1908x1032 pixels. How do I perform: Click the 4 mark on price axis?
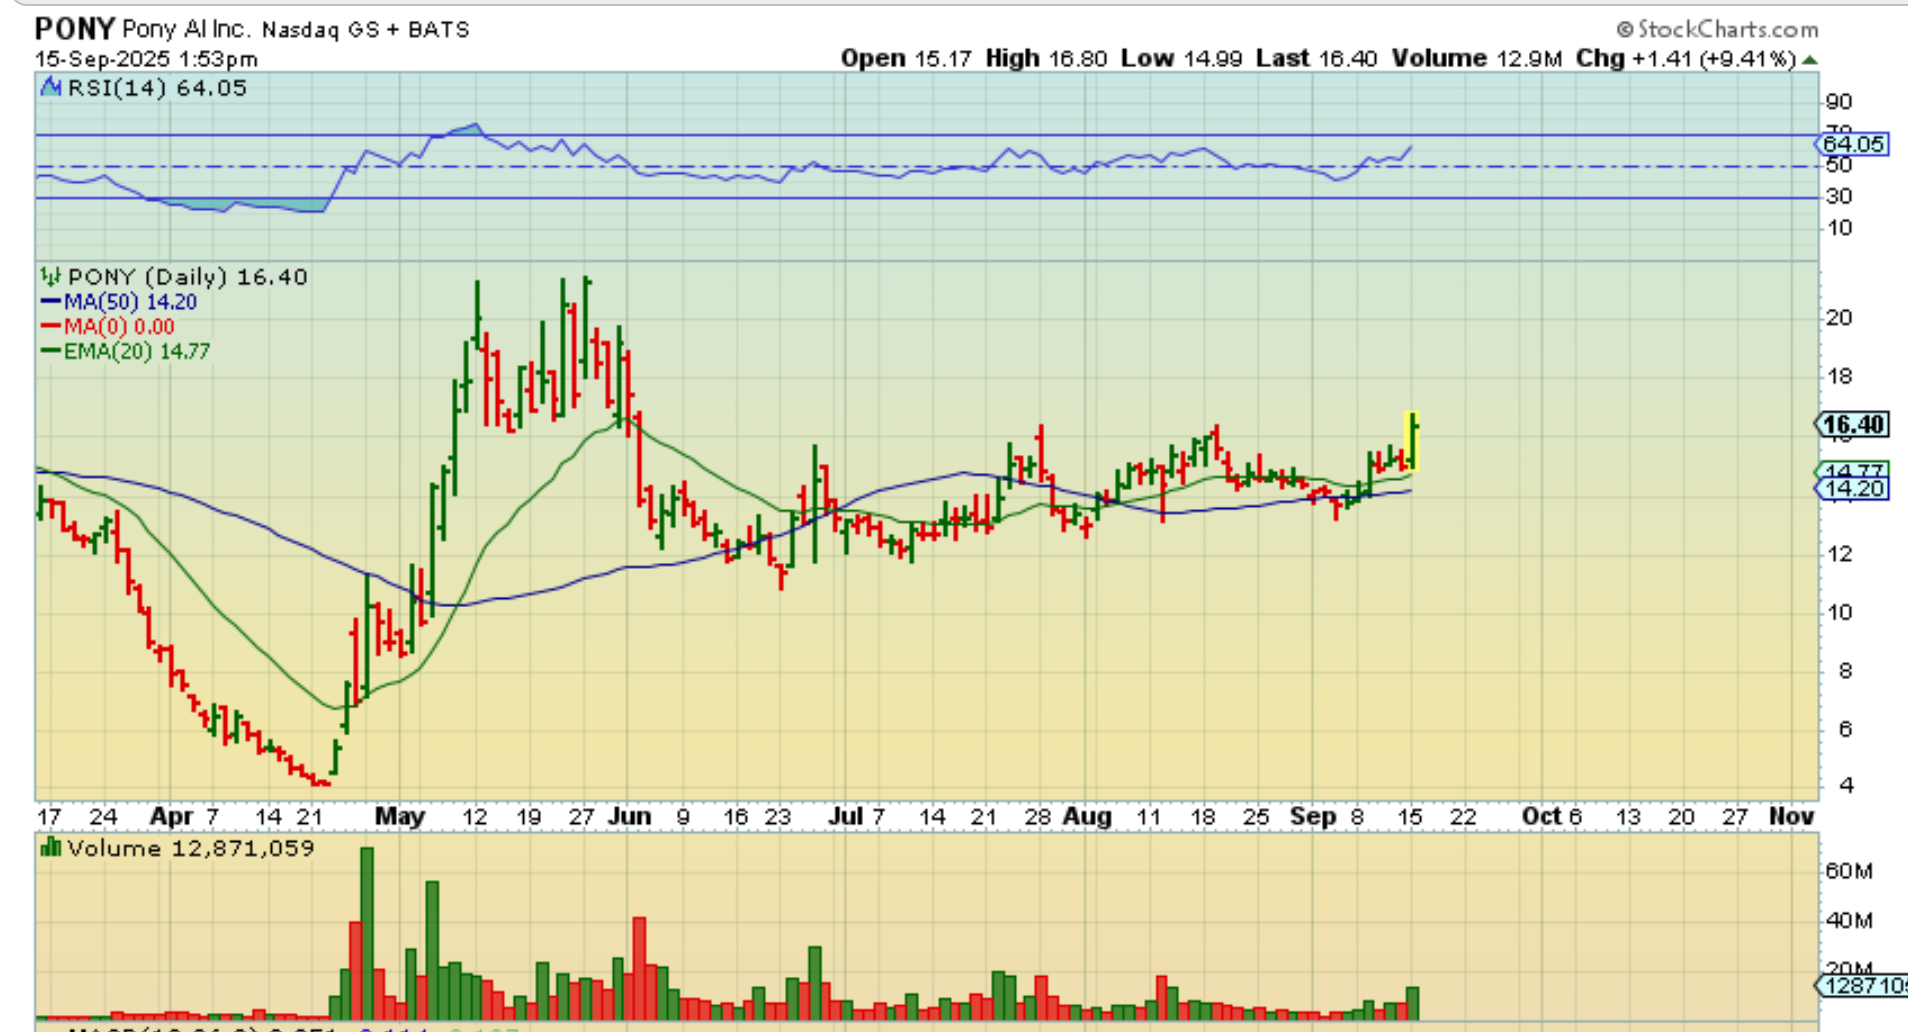point(1846,785)
